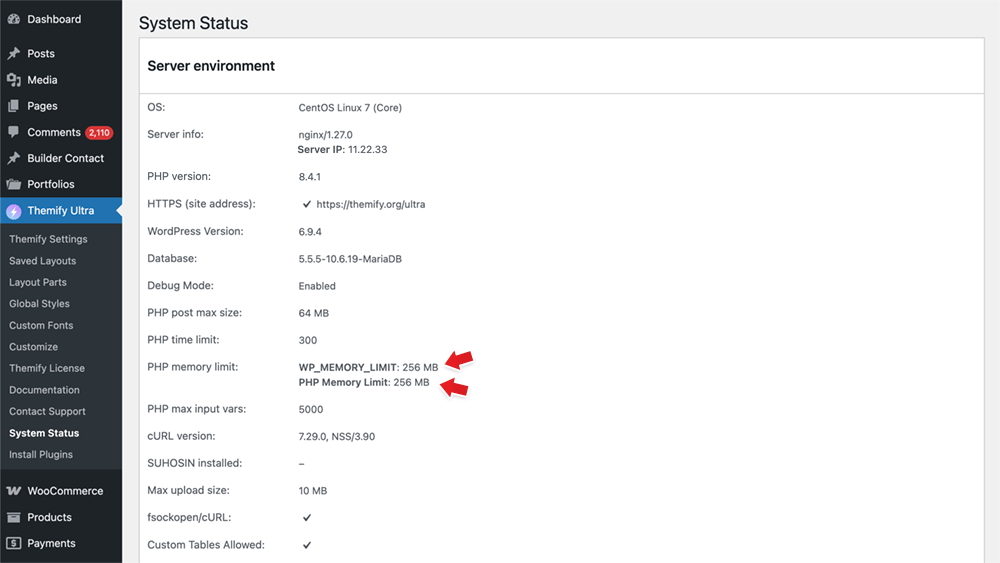Open the Customize submenu link
The height and width of the screenshot is (563, 1000).
click(x=33, y=347)
